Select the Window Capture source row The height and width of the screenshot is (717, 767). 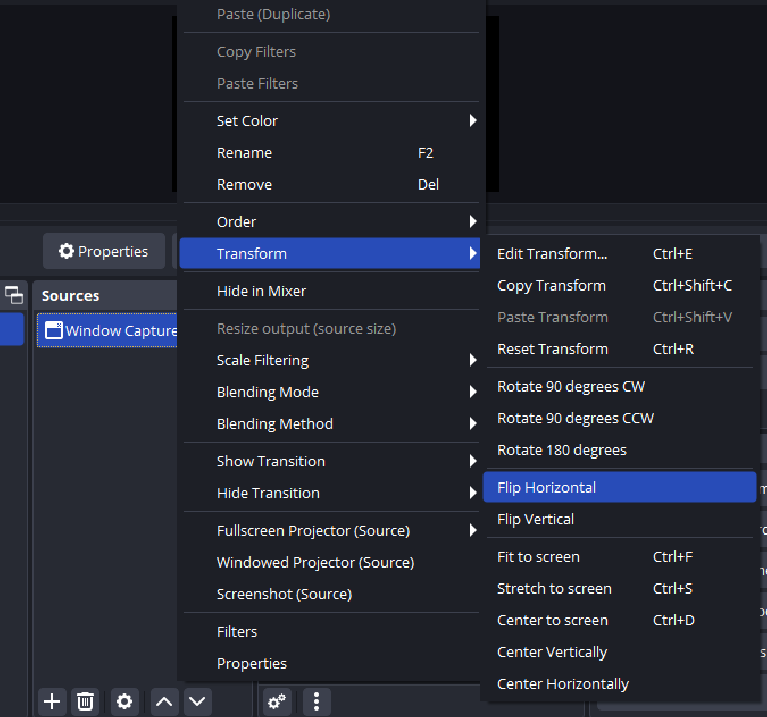pyautogui.click(x=107, y=330)
